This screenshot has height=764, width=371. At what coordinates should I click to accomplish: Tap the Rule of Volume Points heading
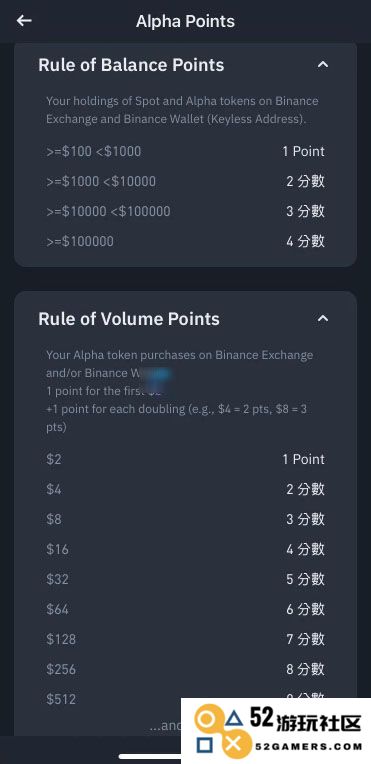pyautogui.click(x=129, y=319)
